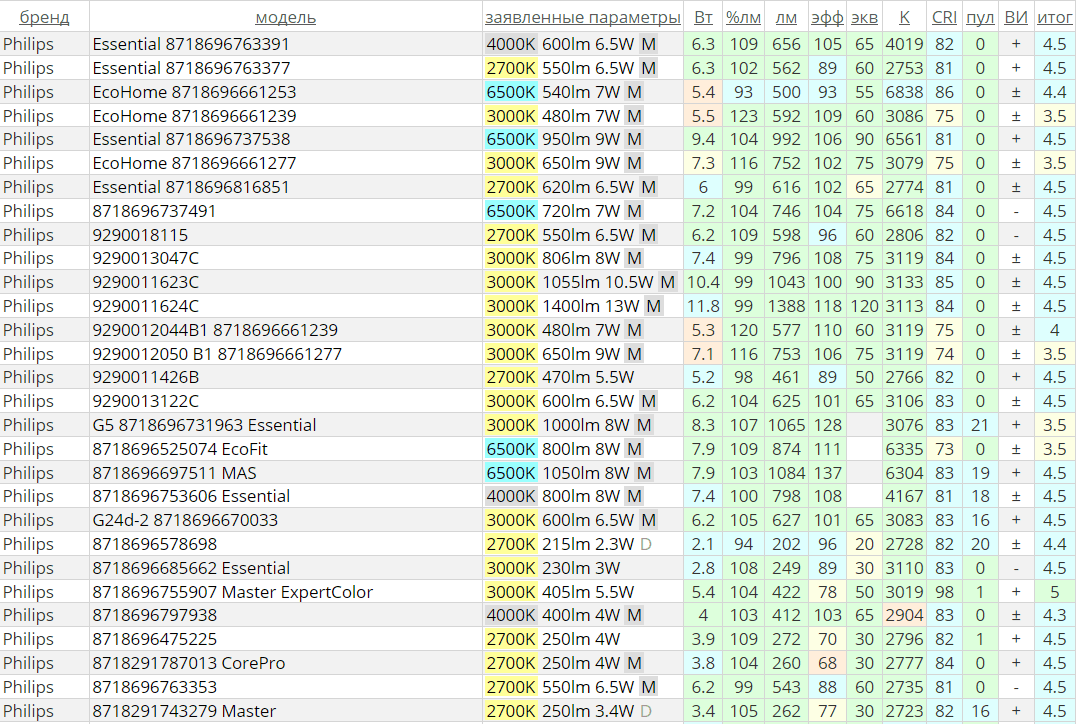
Task: Click total score 4.3
Action: point(1054,616)
